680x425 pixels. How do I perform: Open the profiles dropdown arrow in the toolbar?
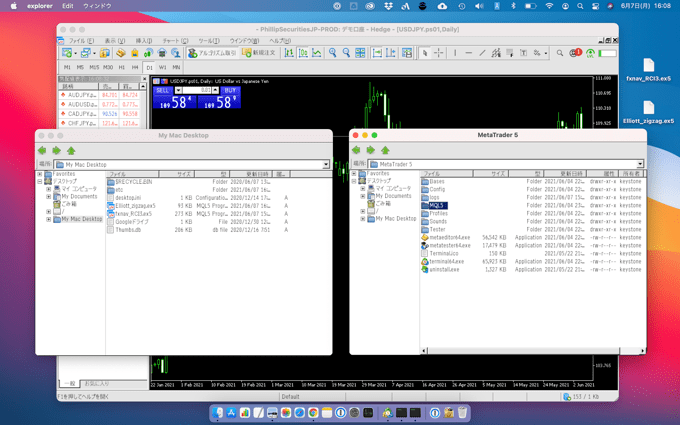click(x=94, y=53)
